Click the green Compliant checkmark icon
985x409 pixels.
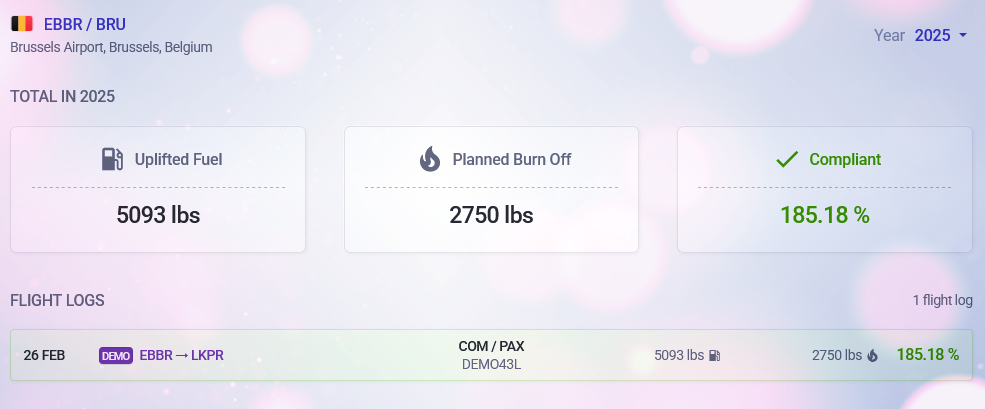[x=787, y=159]
